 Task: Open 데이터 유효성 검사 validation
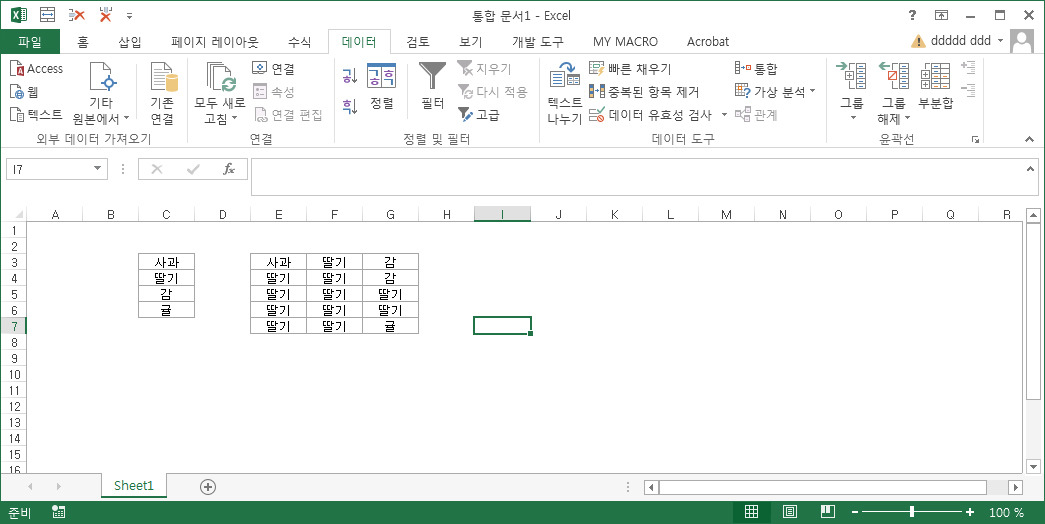(x=651, y=115)
